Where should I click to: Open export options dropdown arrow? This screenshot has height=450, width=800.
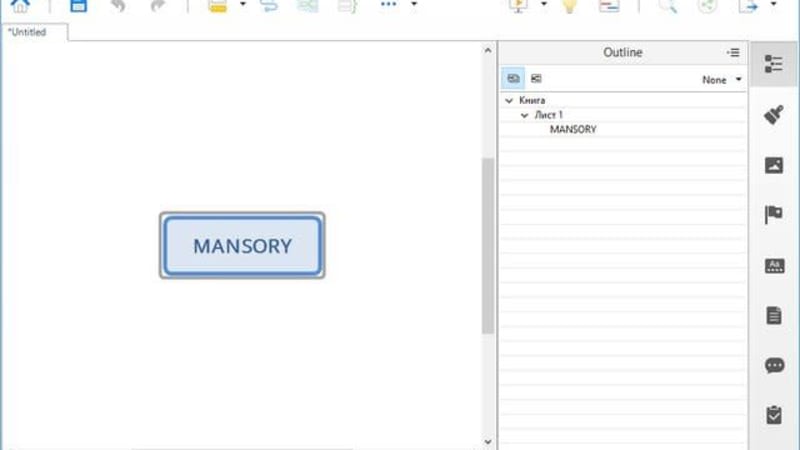coord(773,4)
